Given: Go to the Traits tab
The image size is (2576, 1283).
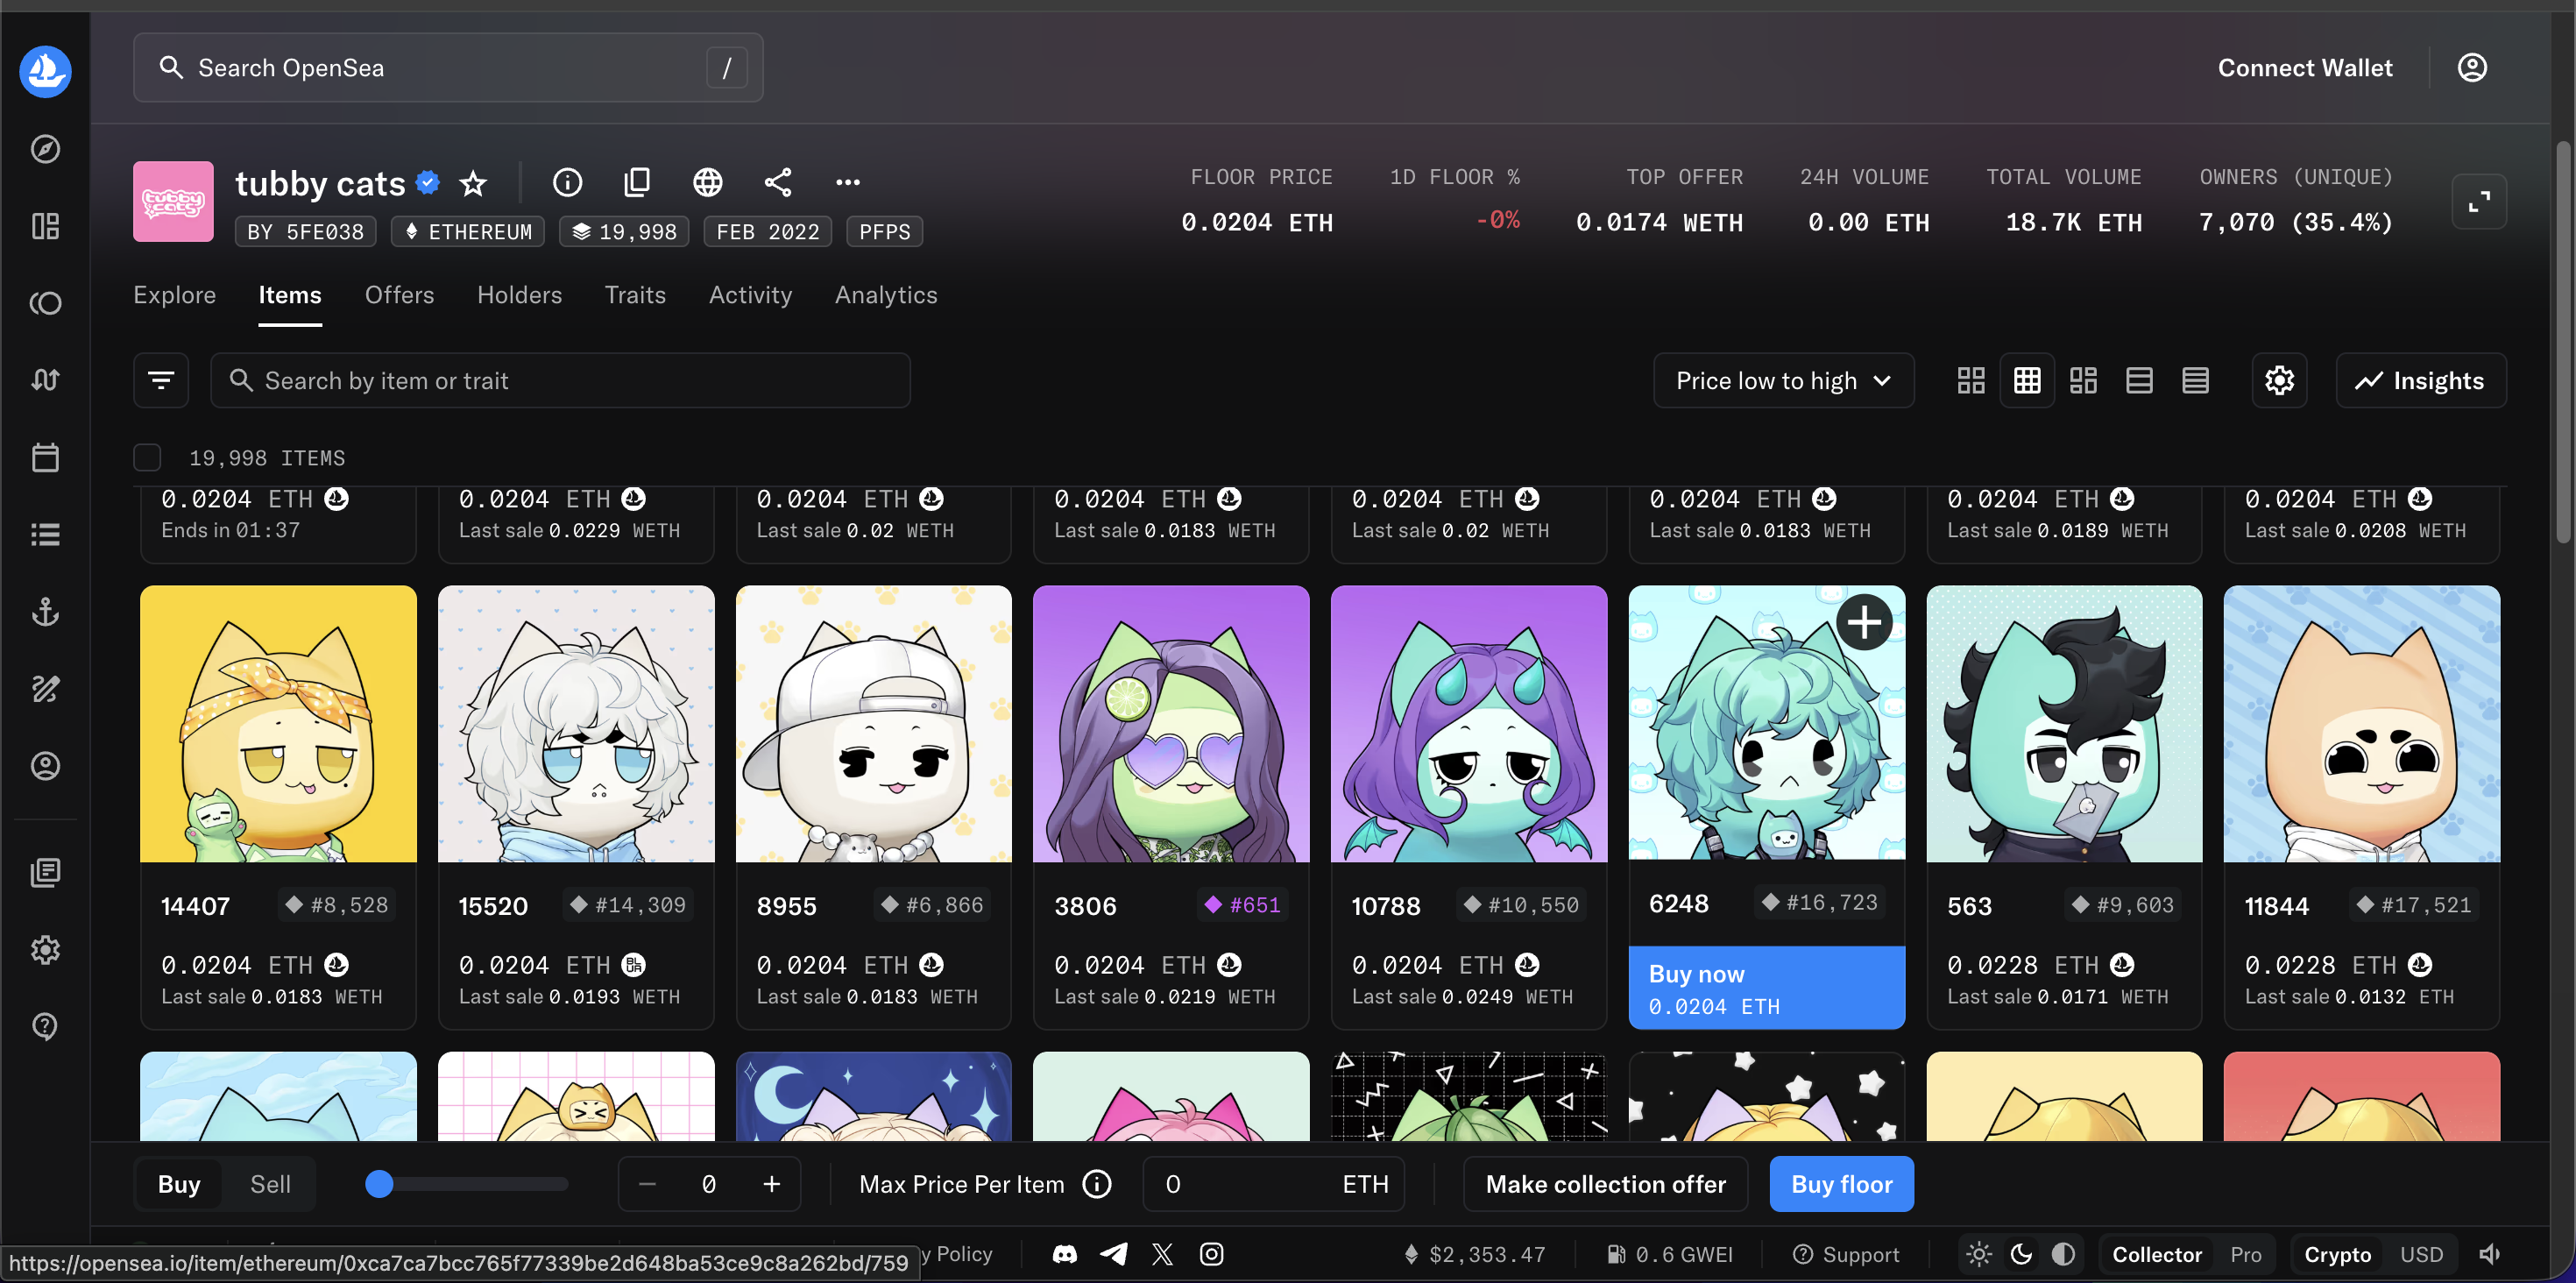Looking at the screenshot, I should pos(635,295).
